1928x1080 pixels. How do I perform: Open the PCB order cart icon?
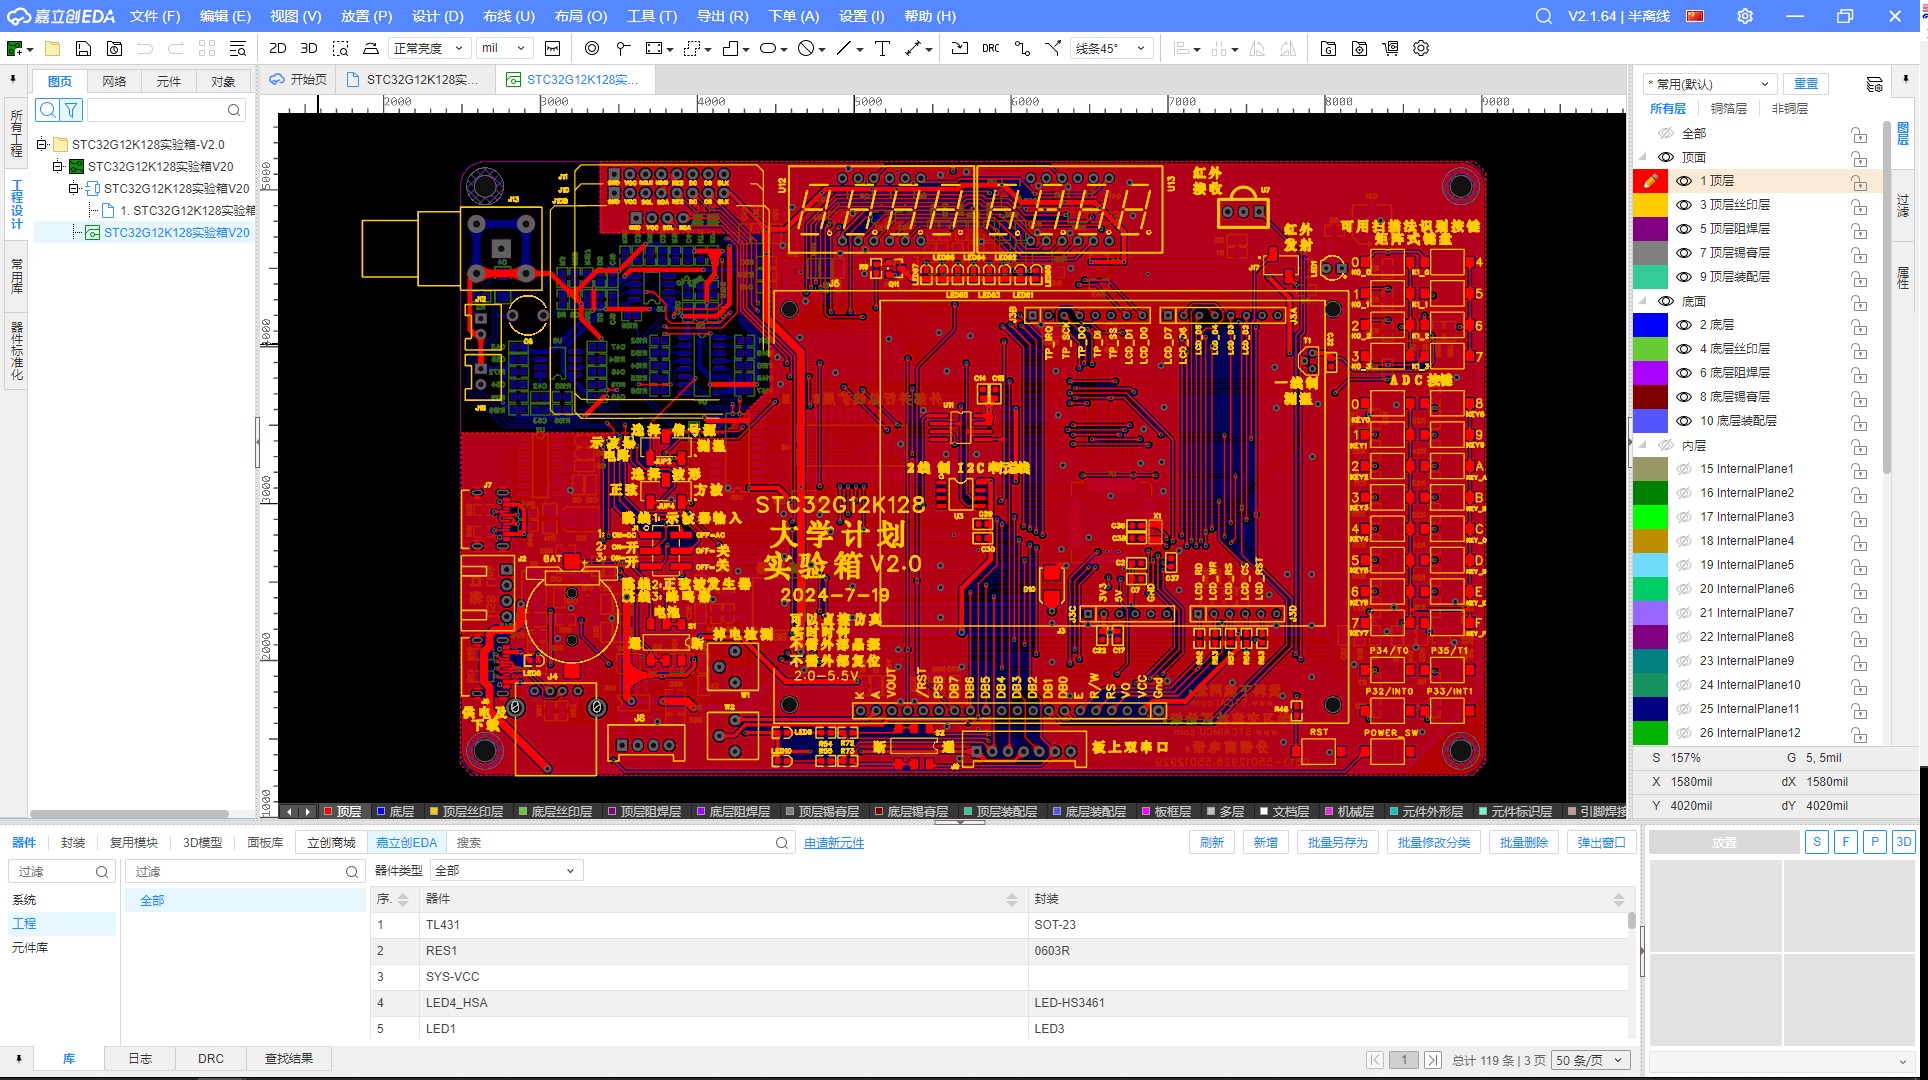1390,48
